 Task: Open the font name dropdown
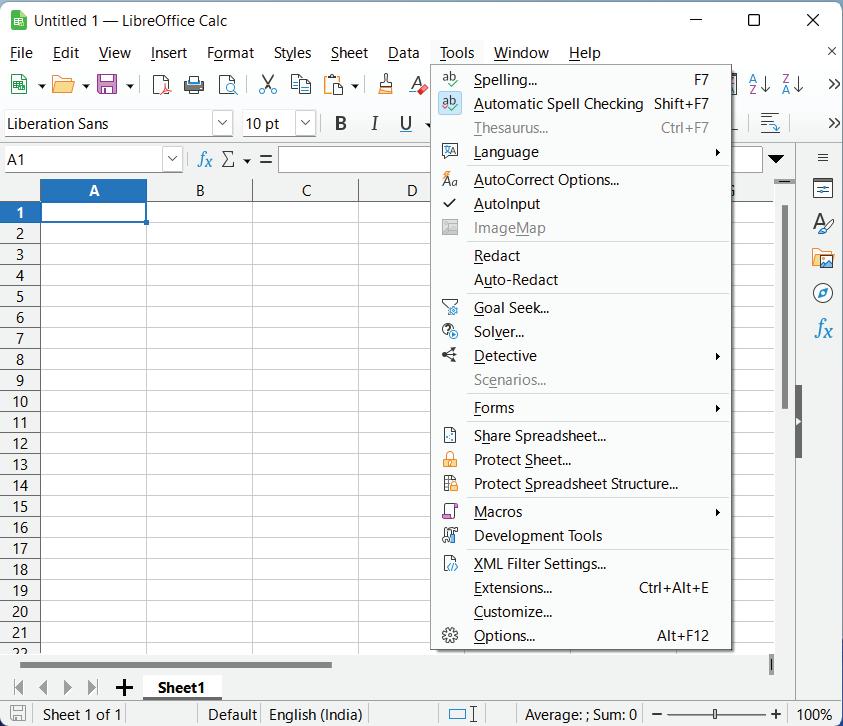click(x=222, y=123)
